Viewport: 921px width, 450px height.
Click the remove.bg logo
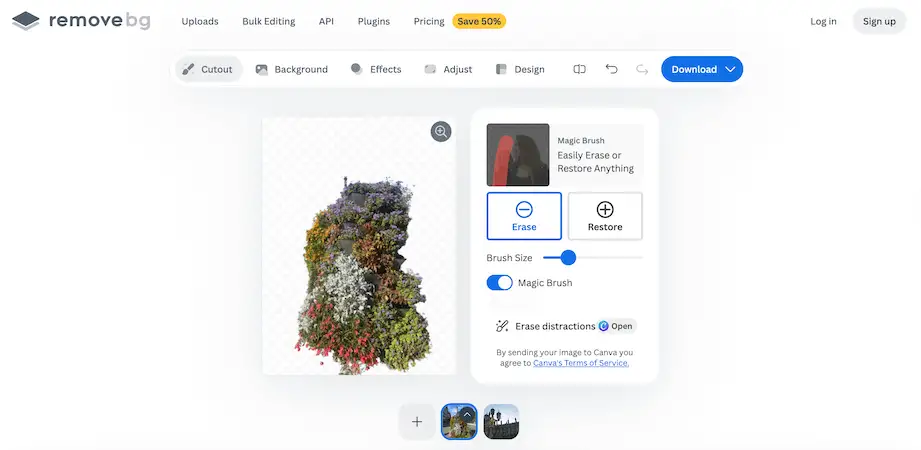[x=81, y=21]
